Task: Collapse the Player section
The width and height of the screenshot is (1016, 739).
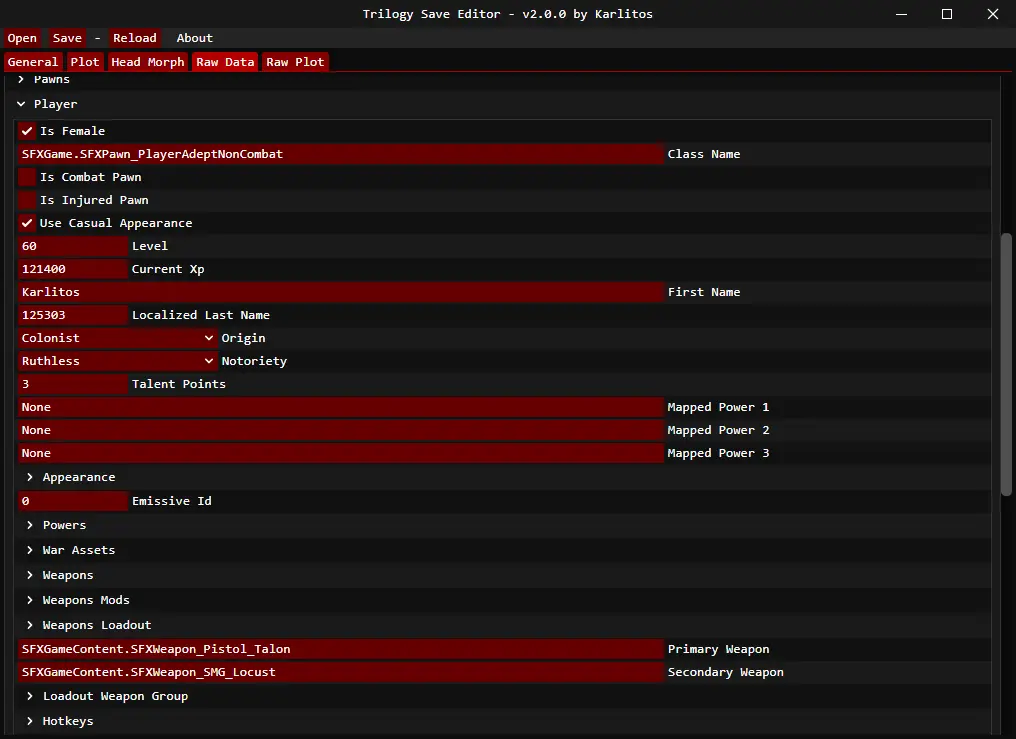Action: (21, 104)
